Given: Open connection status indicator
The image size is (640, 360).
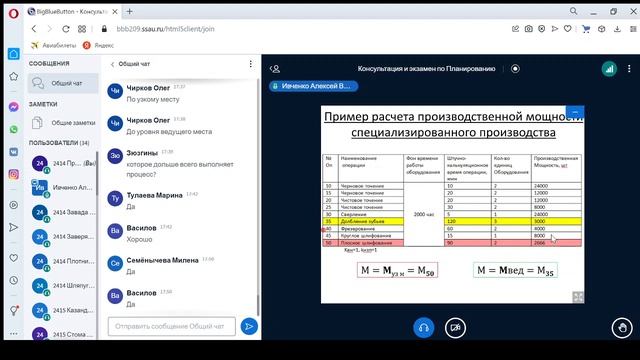Looking at the screenshot, I should 609,69.
